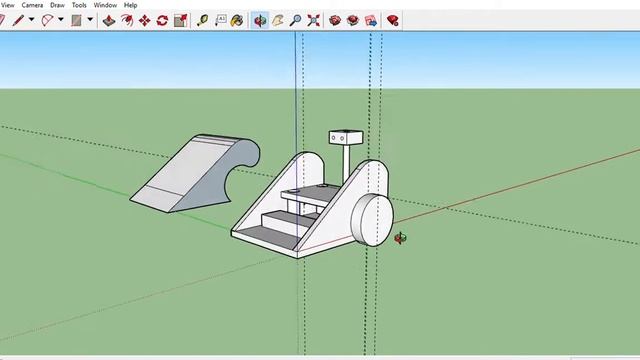Image resolution: width=640 pixels, height=360 pixels.
Task: Expand the Shapes tool dropdown arrow
Action: [x=90, y=20]
